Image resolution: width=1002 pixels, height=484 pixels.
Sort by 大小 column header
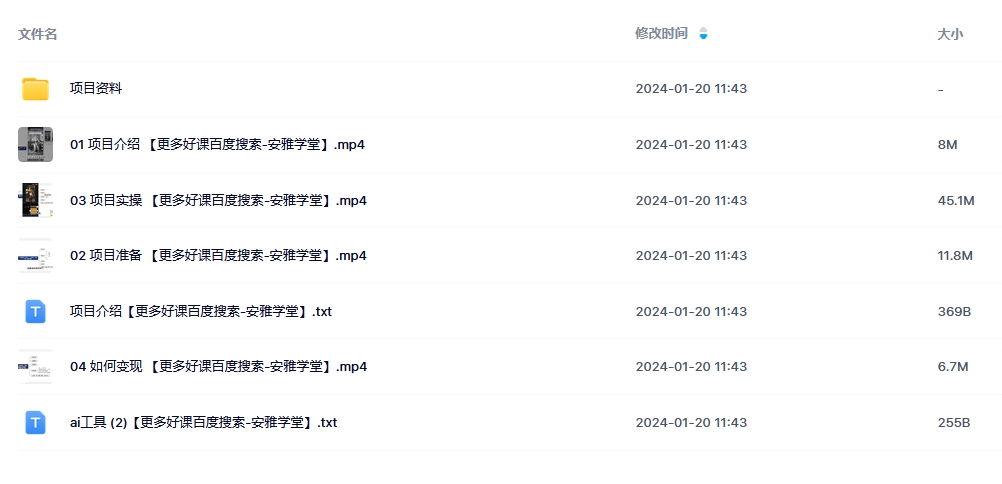tap(950, 35)
